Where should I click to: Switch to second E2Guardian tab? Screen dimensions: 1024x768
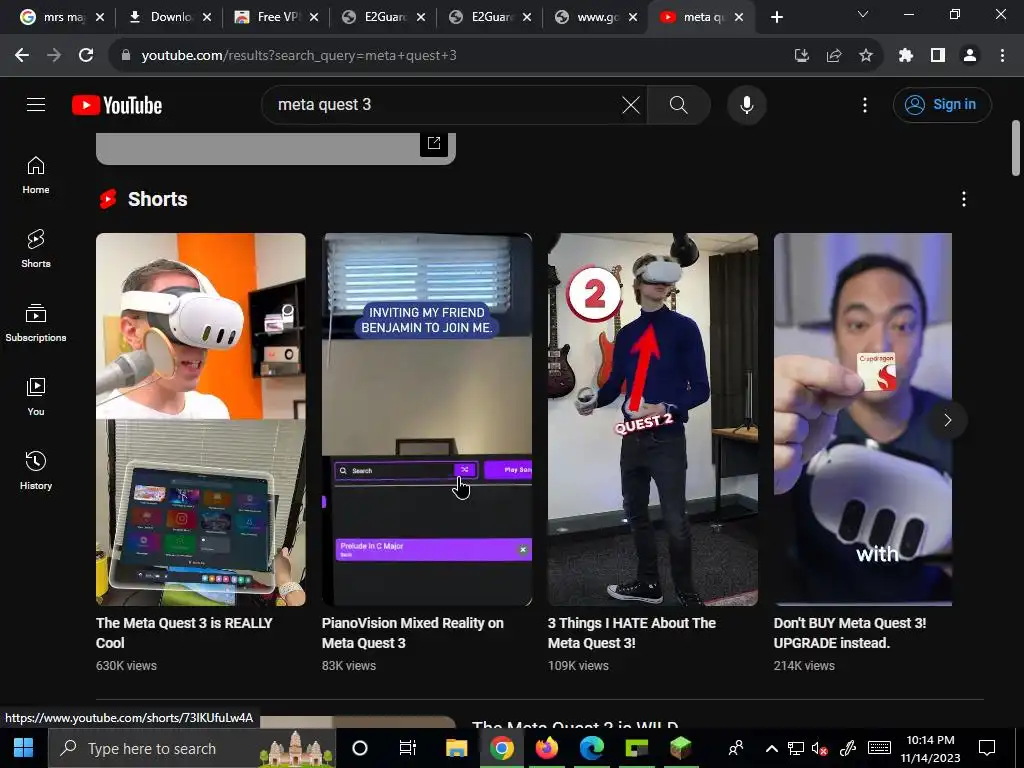490,17
